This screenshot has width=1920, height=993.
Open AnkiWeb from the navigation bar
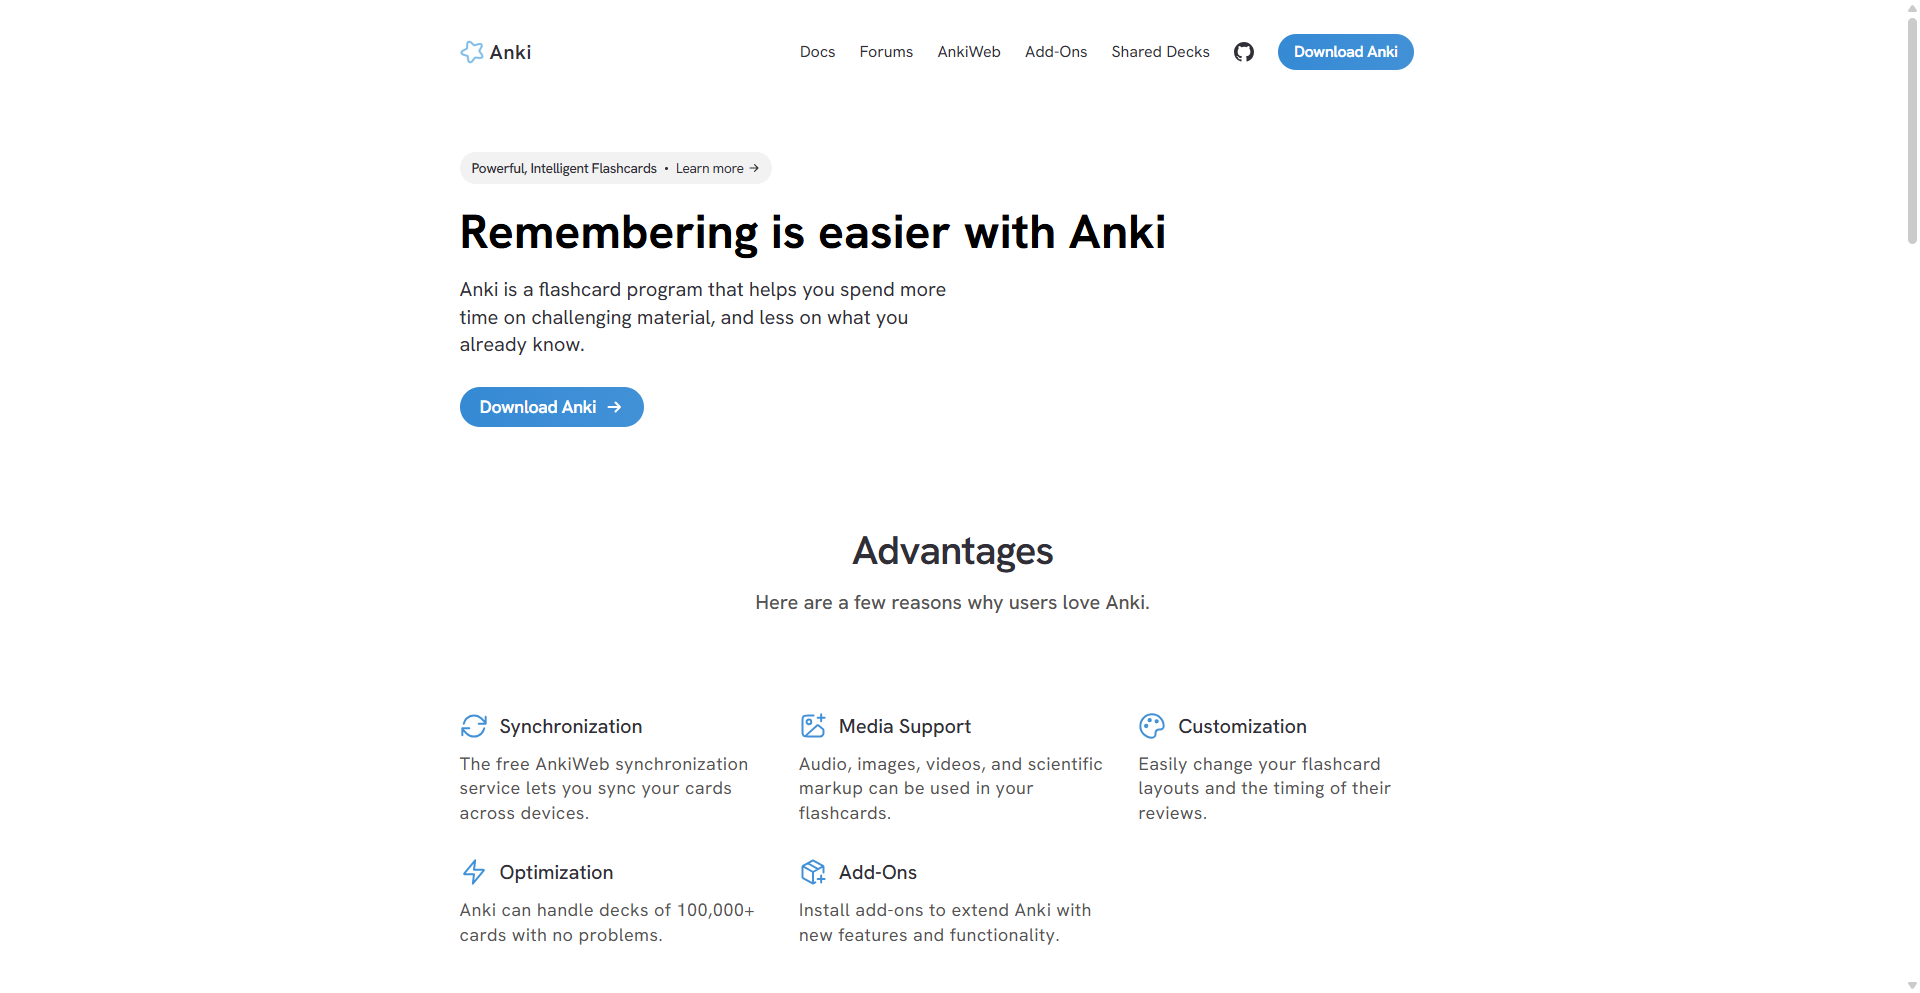click(969, 52)
